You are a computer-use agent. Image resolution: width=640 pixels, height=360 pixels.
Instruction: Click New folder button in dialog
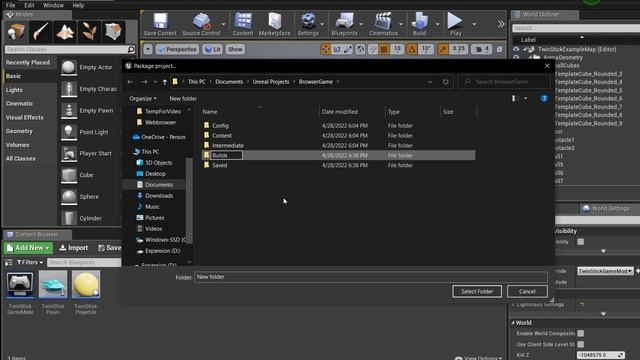coord(183,98)
